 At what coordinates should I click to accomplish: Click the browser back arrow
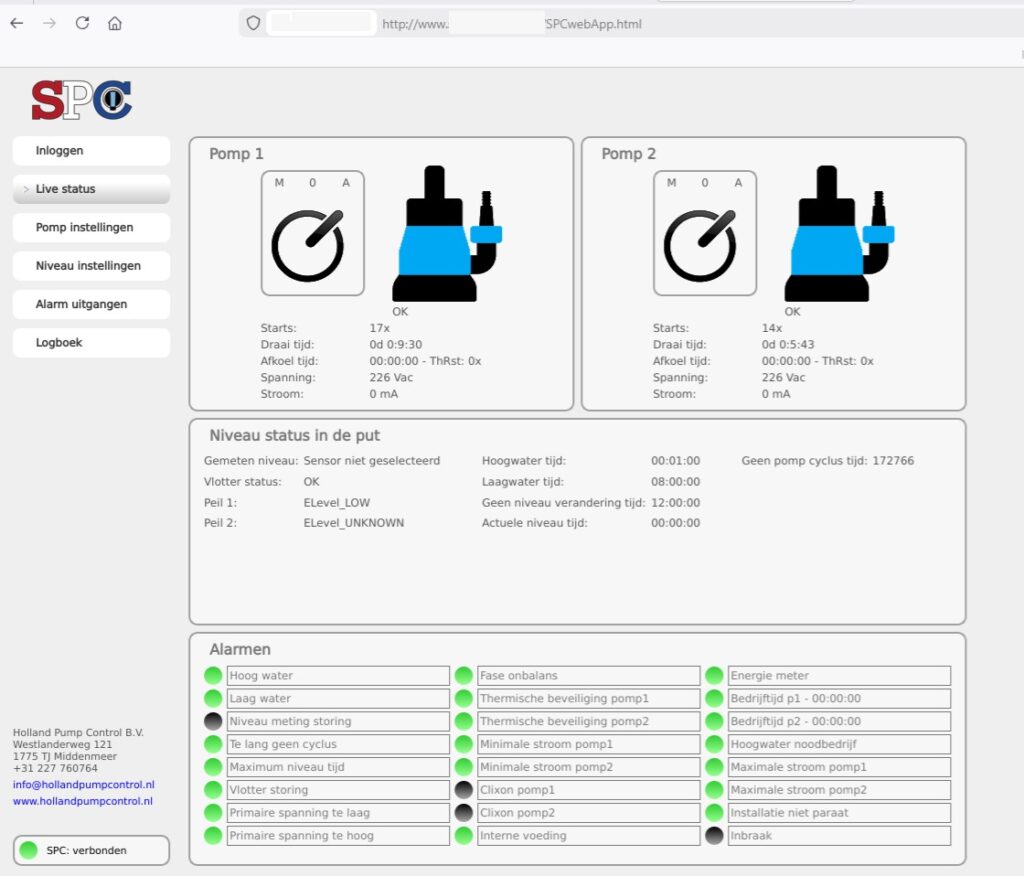[16, 23]
